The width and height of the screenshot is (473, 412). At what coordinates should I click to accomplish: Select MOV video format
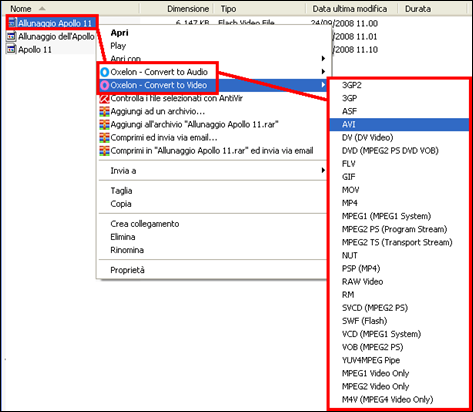[x=350, y=190]
